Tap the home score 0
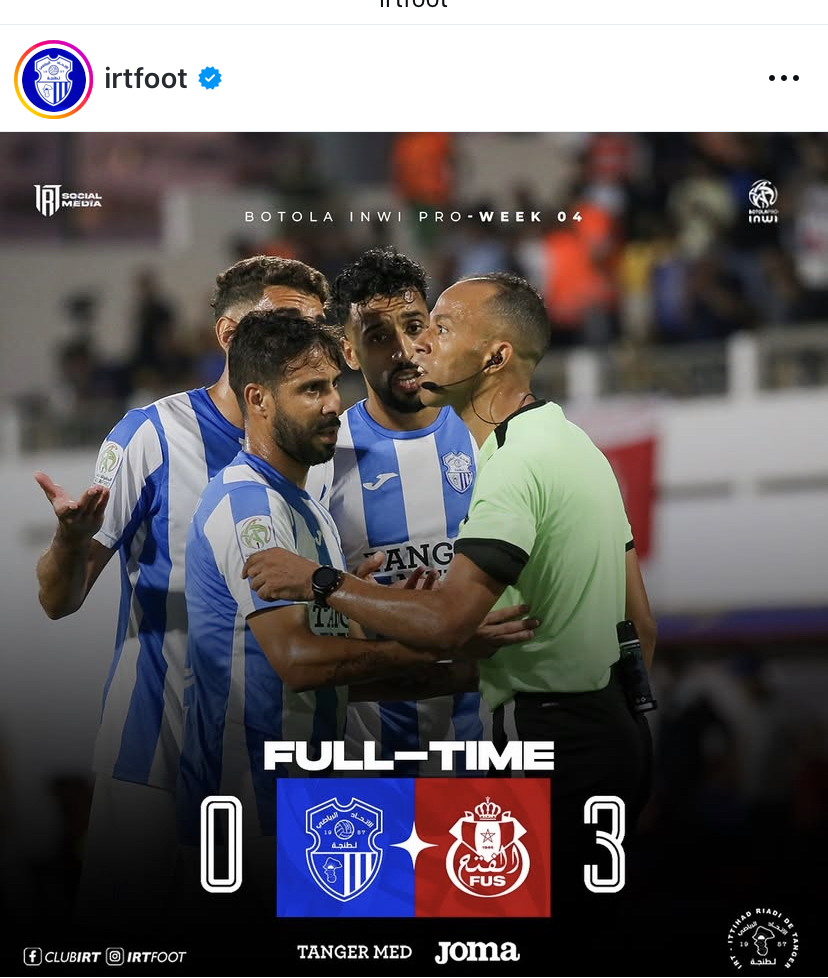The image size is (828, 978). coord(221,845)
